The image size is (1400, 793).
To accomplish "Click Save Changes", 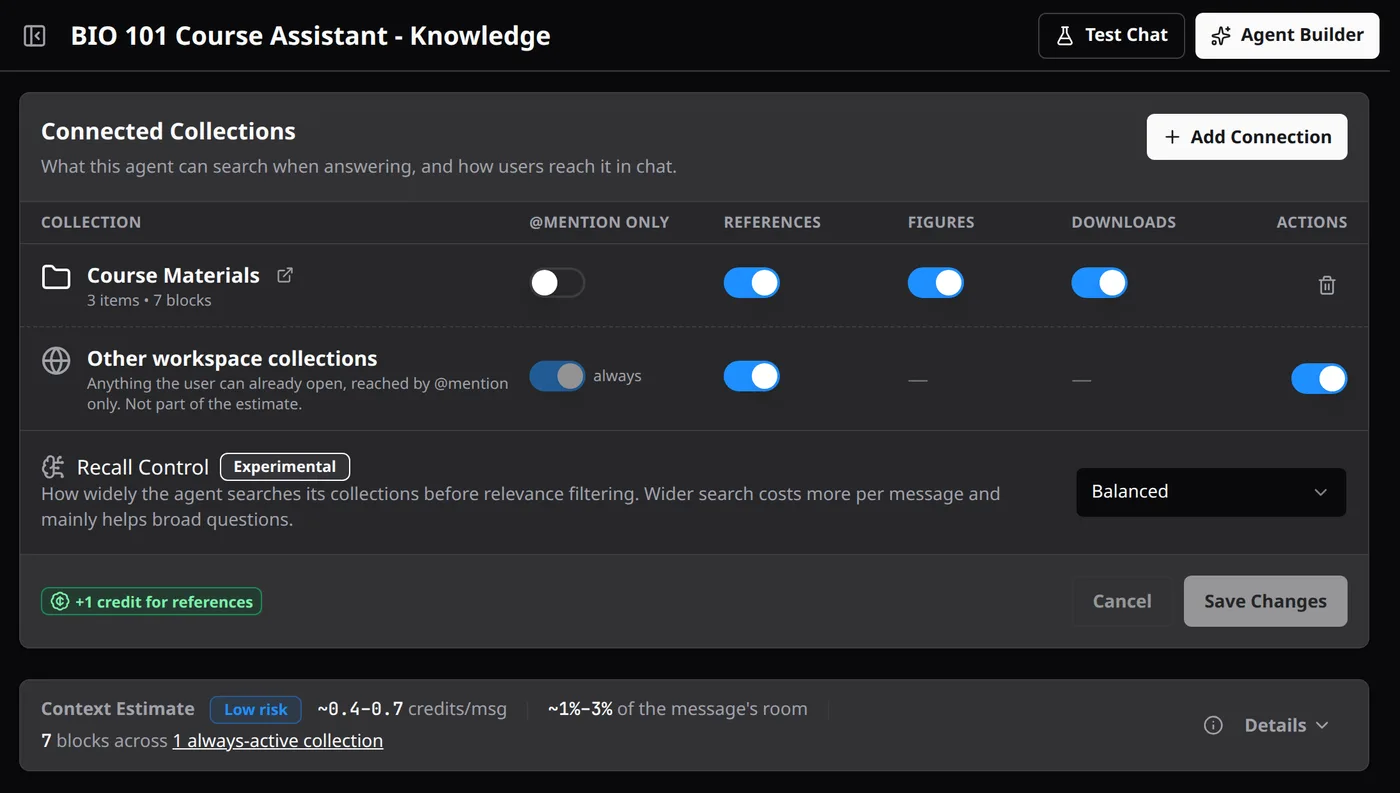I will pos(1265,601).
